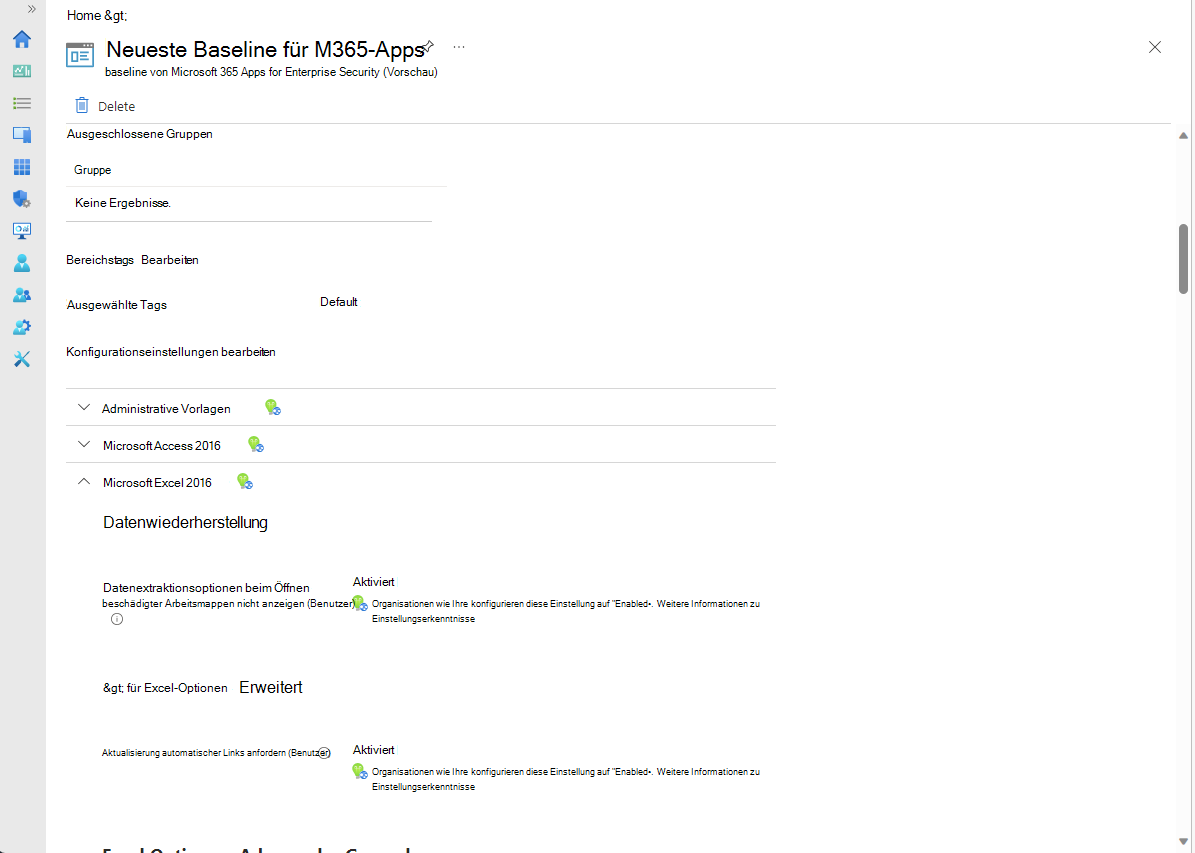The width and height of the screenshot is (1195, 853).
Task: Open the Dashboard chart icon in sidebar
Action: pos(22,71)
